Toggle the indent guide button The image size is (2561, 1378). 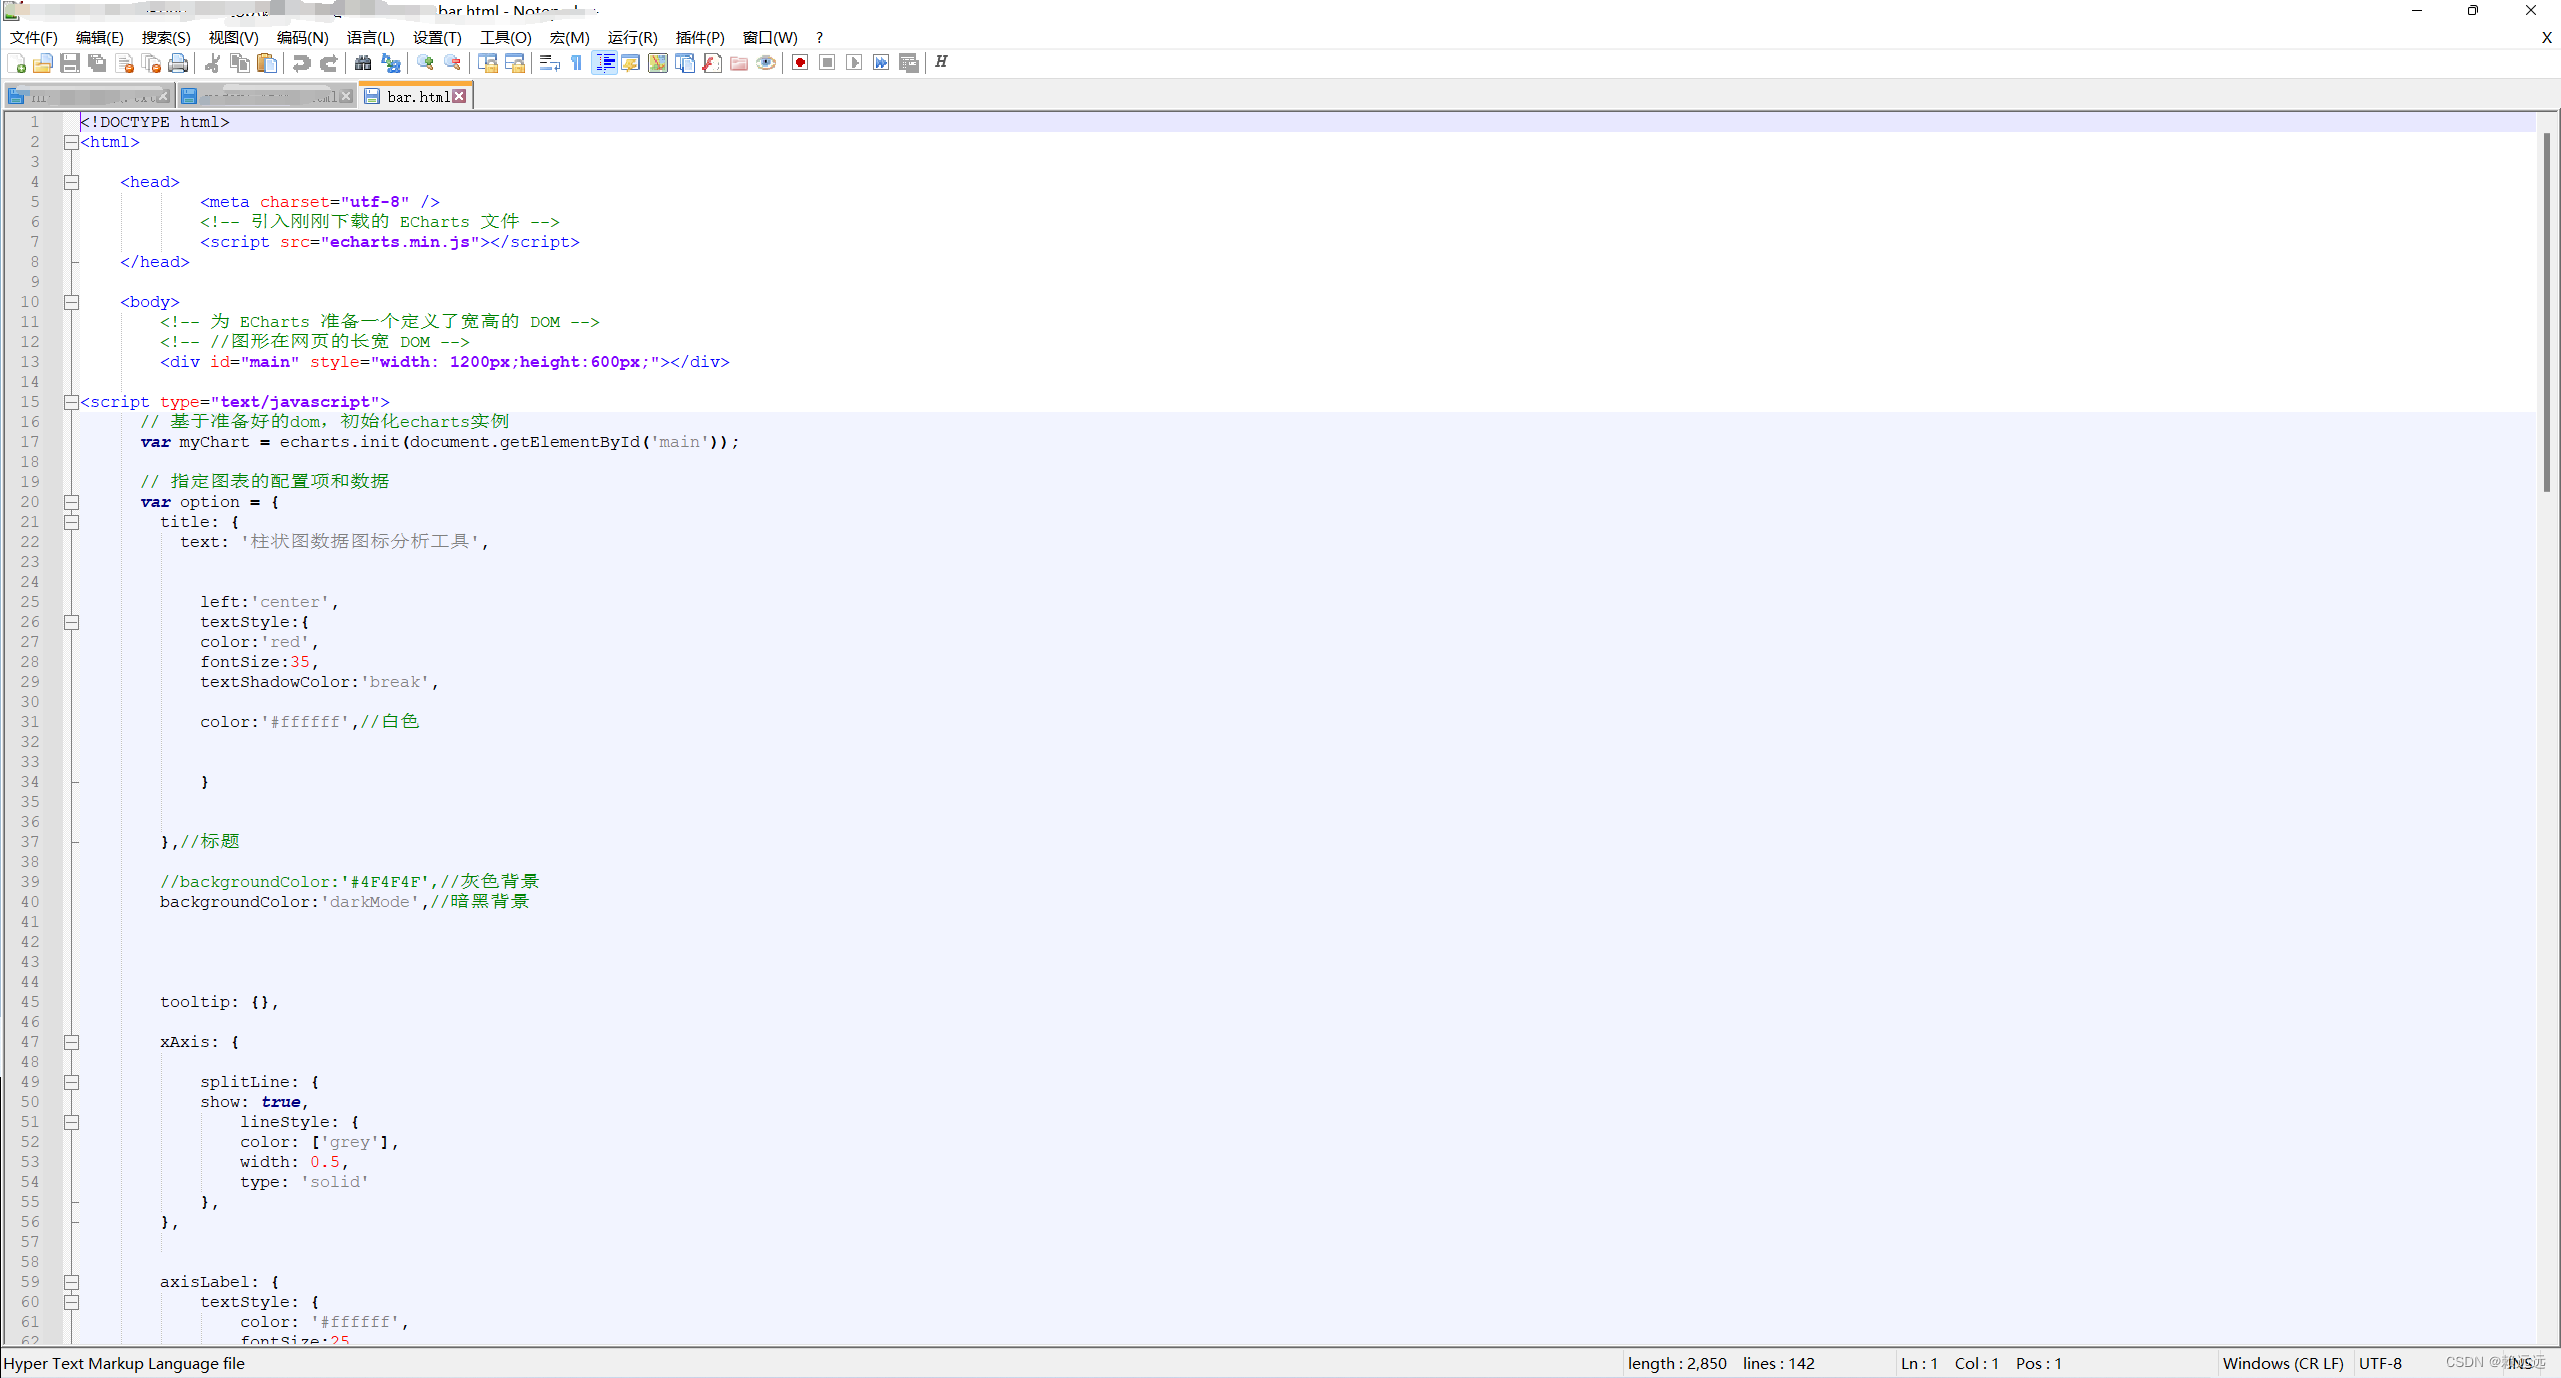(604, 63)
